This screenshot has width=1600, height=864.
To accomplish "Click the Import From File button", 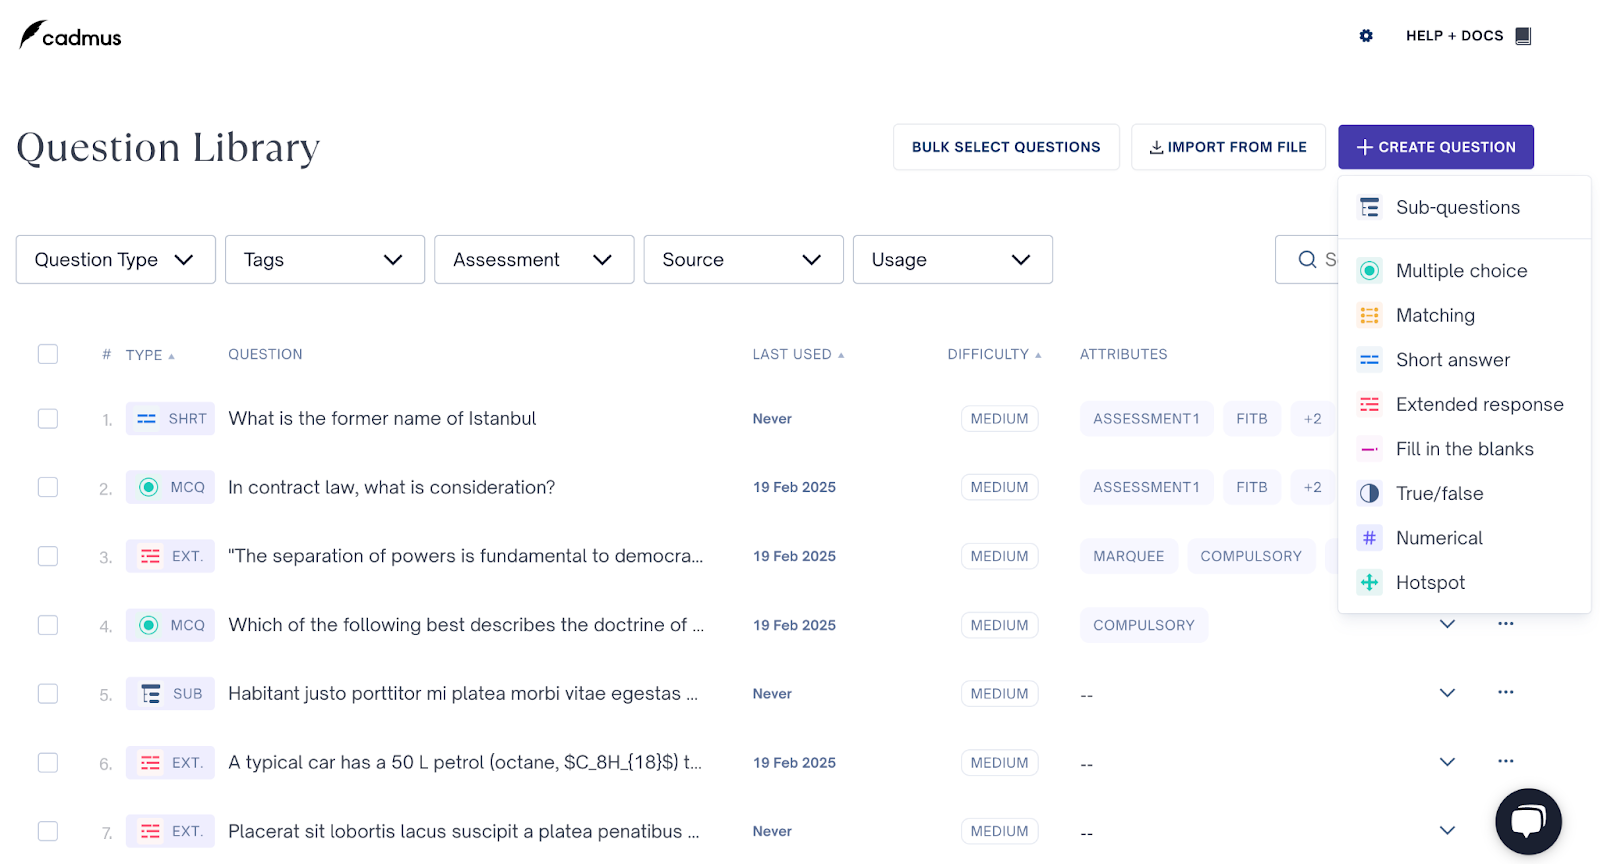I will click(1228, 147).
